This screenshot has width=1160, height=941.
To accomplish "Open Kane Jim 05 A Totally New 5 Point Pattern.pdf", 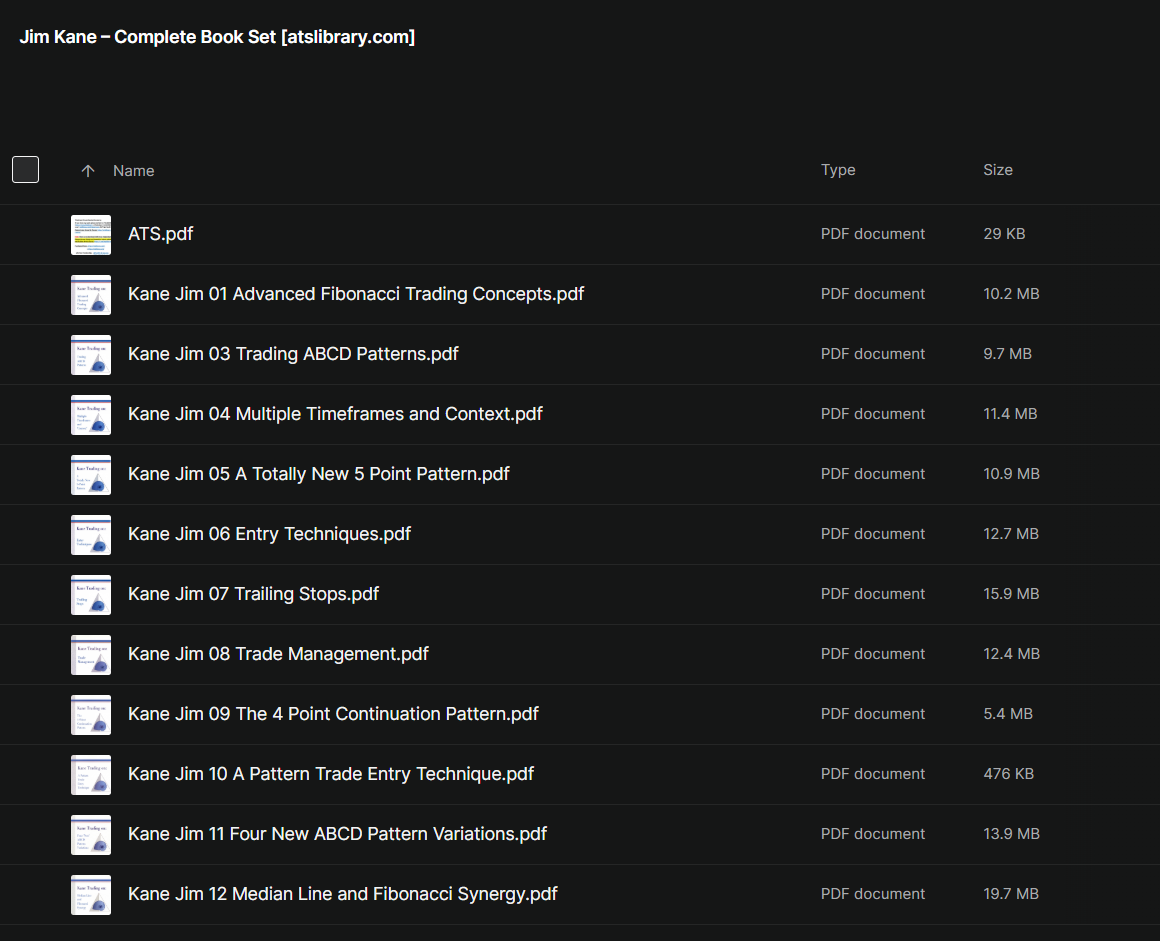I will pyautogui.click(x=319, y=473).
